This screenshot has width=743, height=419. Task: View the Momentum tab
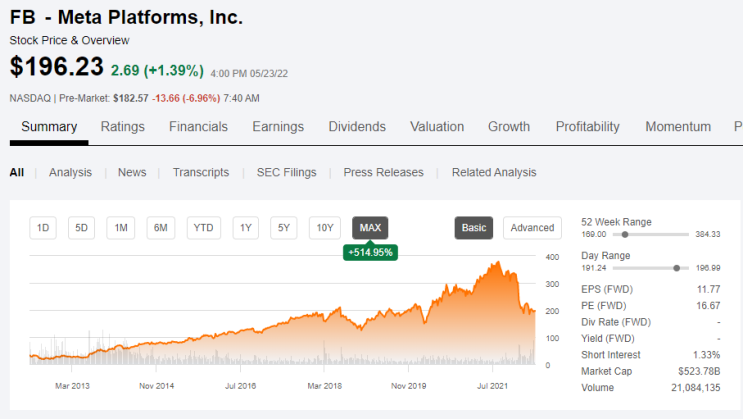click(678, 127)
